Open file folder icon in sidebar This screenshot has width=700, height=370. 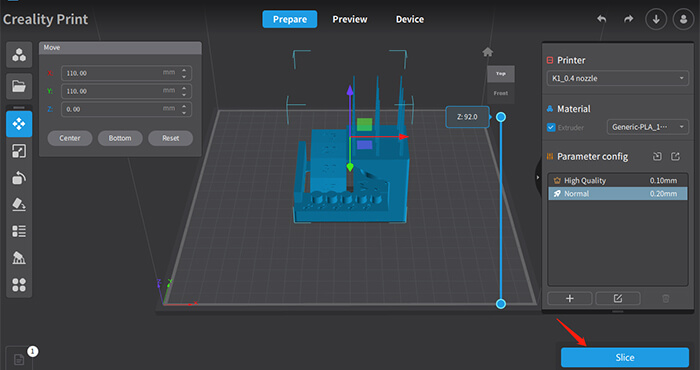pos(19,86)
